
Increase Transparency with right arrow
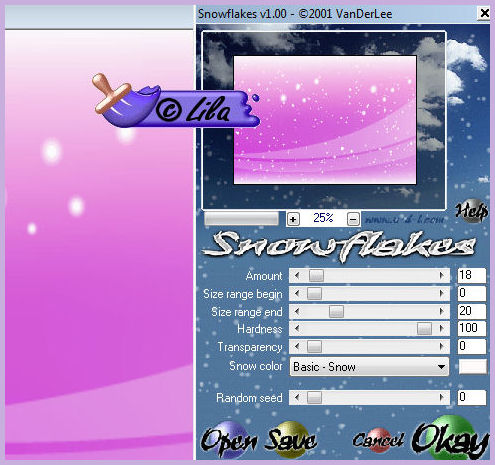pyautogui.click(x=442, y=347)
